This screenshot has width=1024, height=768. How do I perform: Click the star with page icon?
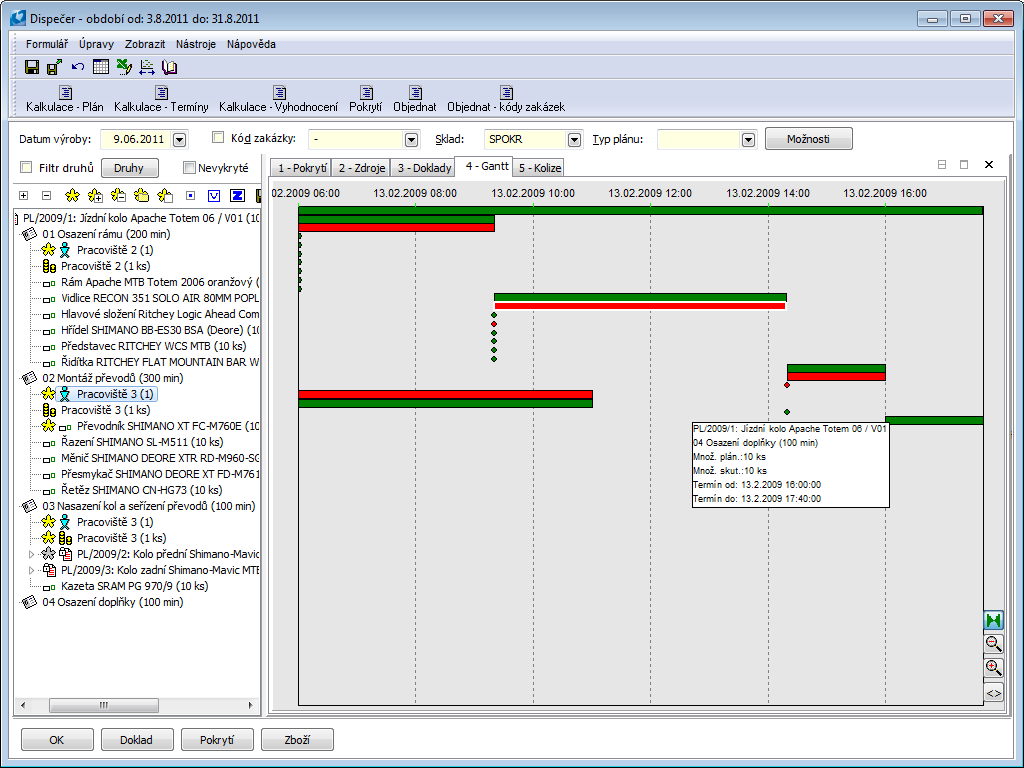coord(165,195)
